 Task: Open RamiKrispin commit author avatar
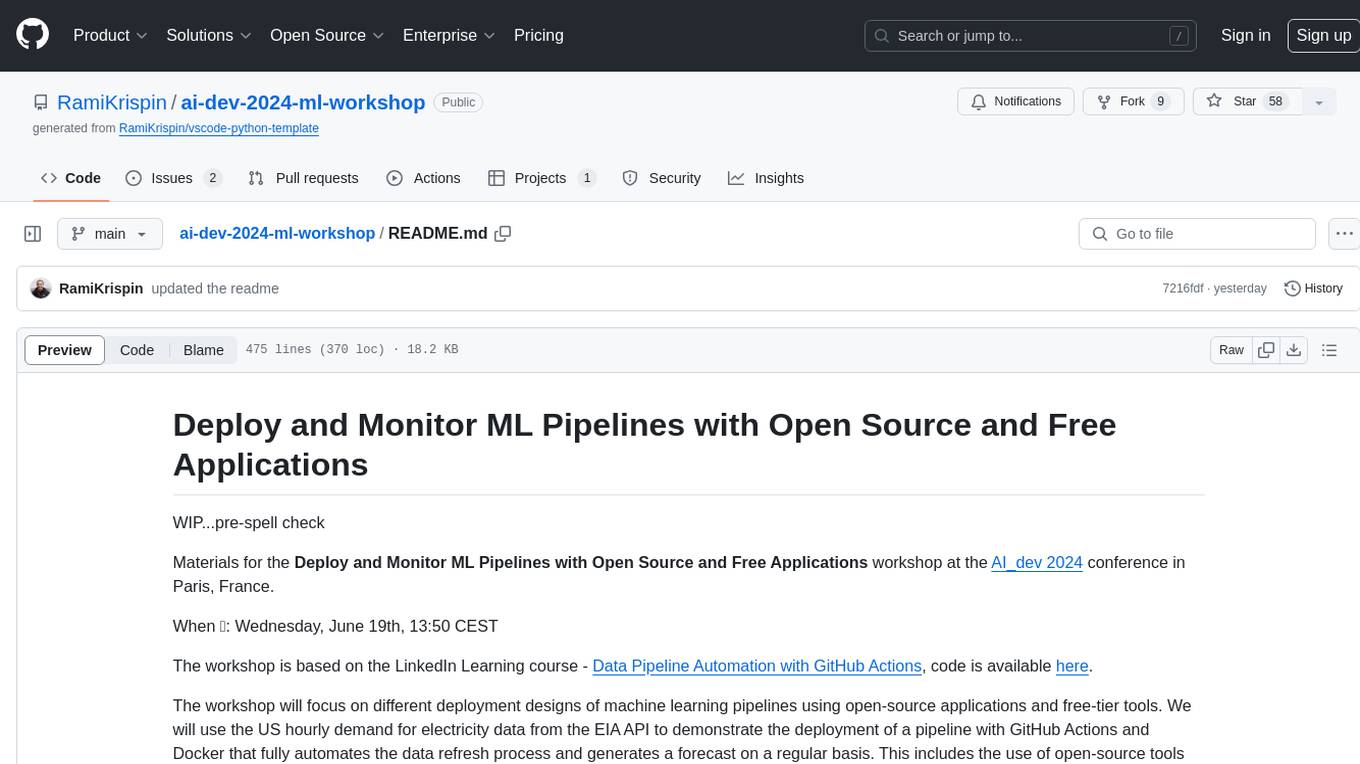41,288
